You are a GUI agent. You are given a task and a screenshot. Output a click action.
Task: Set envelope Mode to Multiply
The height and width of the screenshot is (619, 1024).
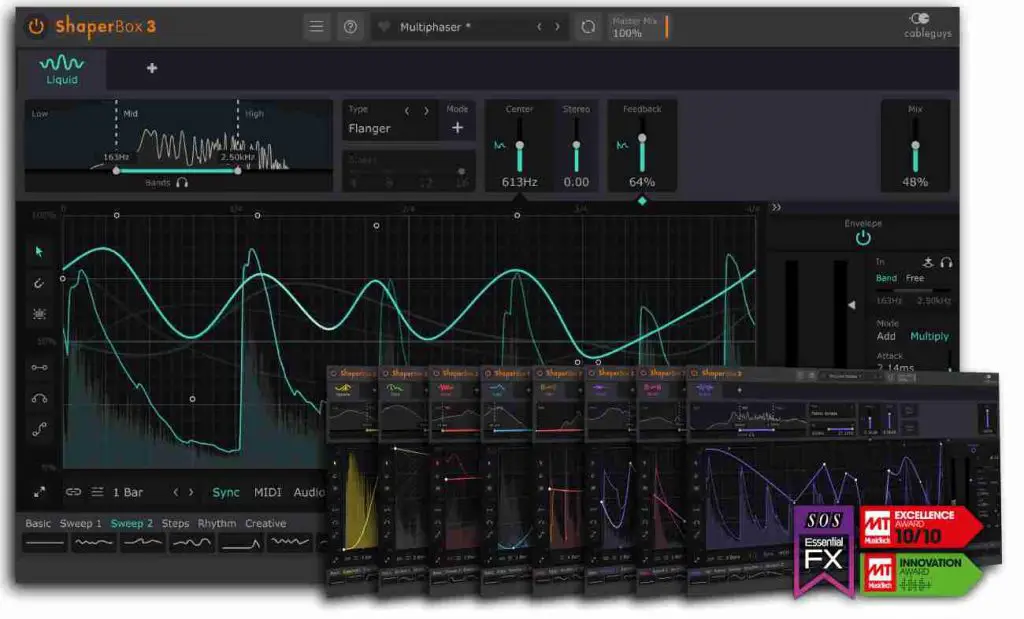[x=929, y=336]
